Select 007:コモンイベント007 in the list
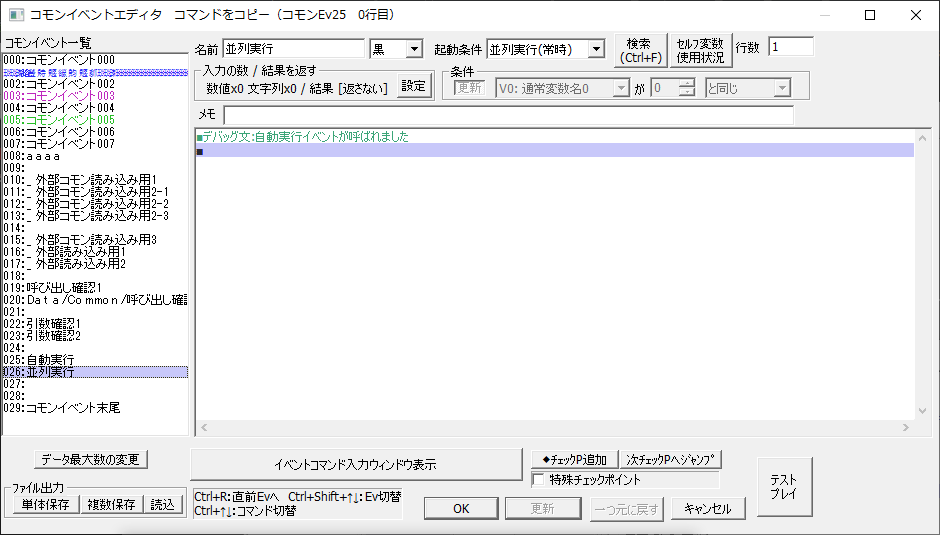 [x=95, y=144]
